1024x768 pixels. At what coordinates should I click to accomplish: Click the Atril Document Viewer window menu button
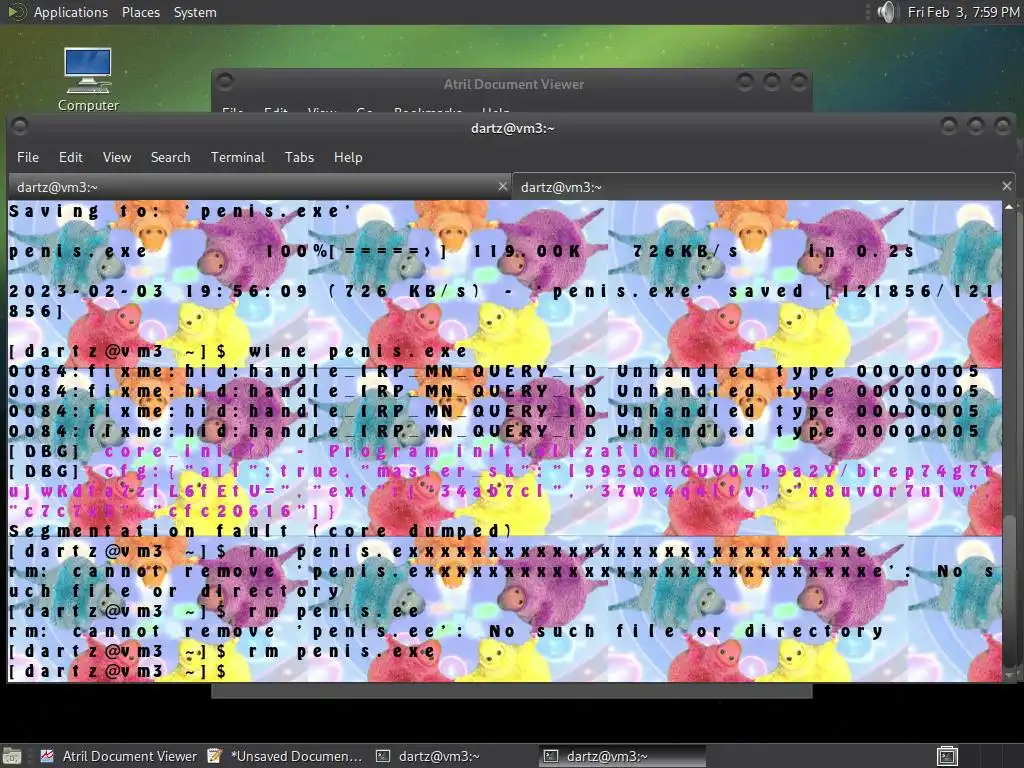[x=225, y=82]
